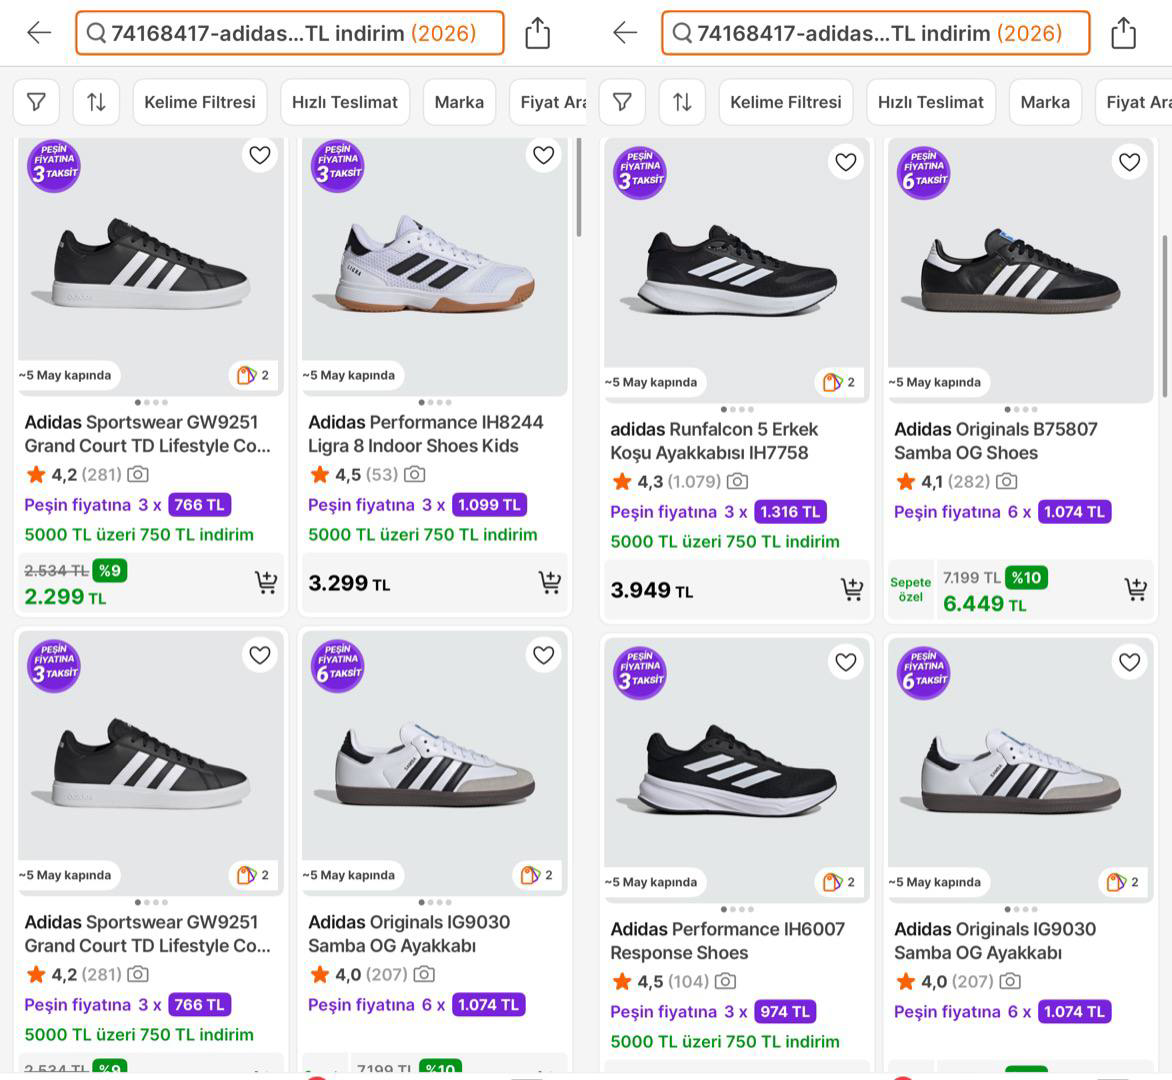Screen dimensions: 1172x1080
Task: Tap the share icon in the right screen
Action: point(1123,33)
